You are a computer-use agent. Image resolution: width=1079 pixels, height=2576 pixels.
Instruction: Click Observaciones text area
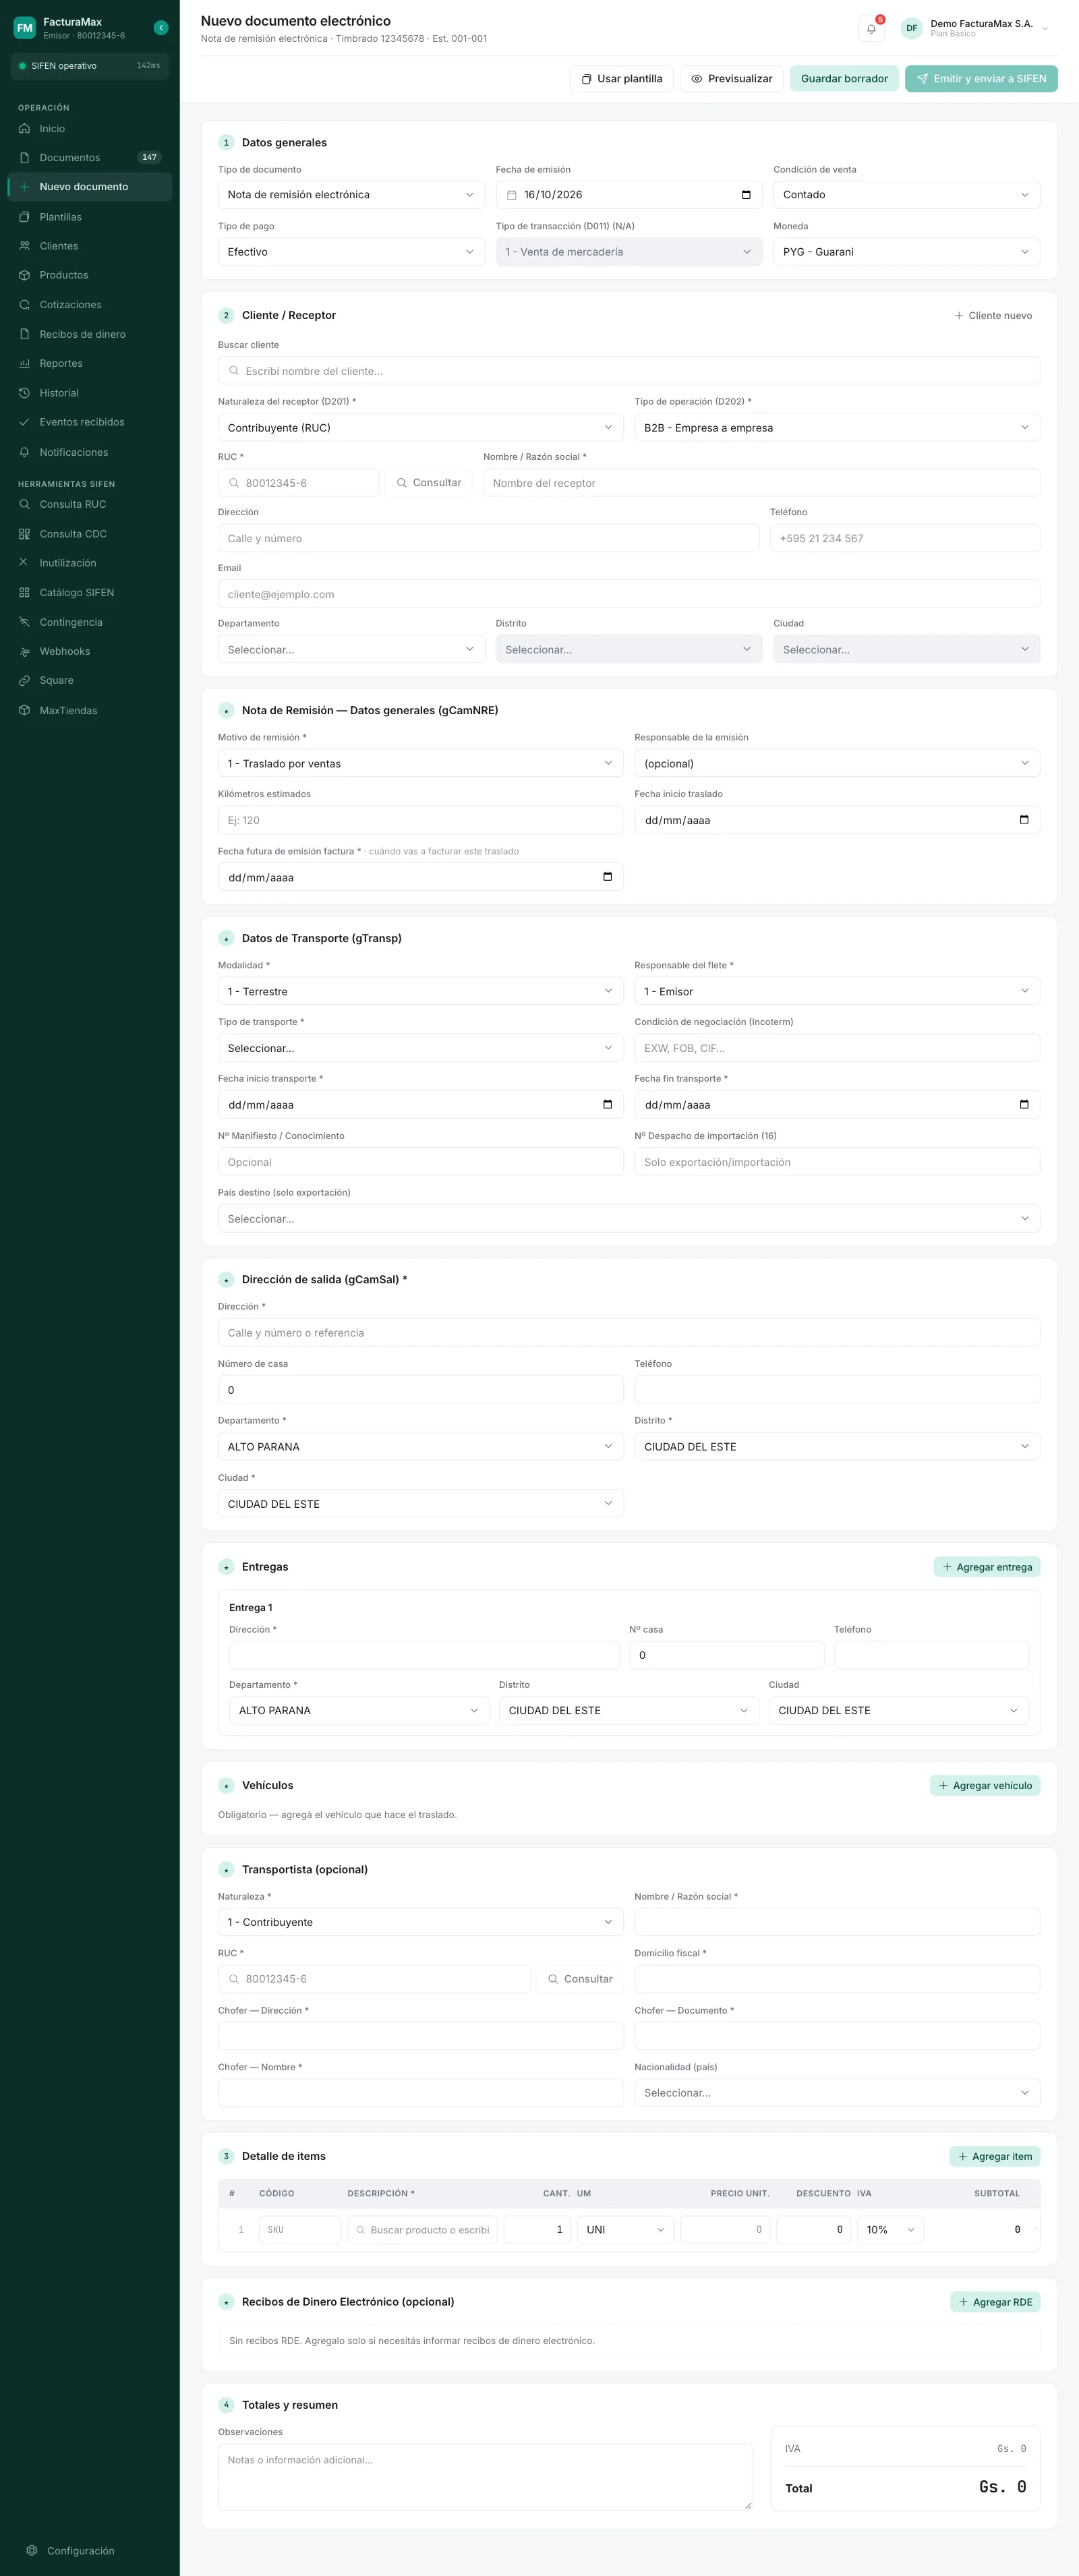click(485, 2477)
